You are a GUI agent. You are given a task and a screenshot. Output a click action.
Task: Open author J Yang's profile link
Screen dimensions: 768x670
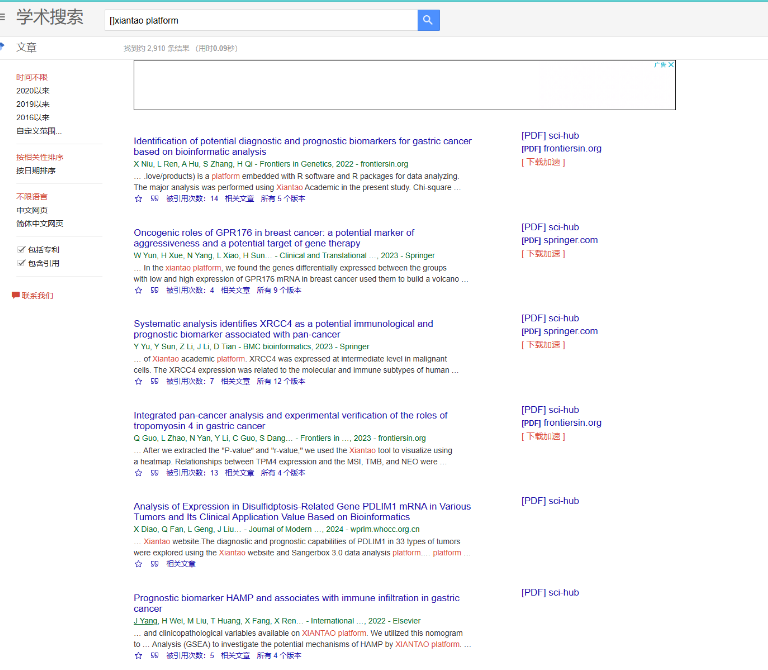145,621
